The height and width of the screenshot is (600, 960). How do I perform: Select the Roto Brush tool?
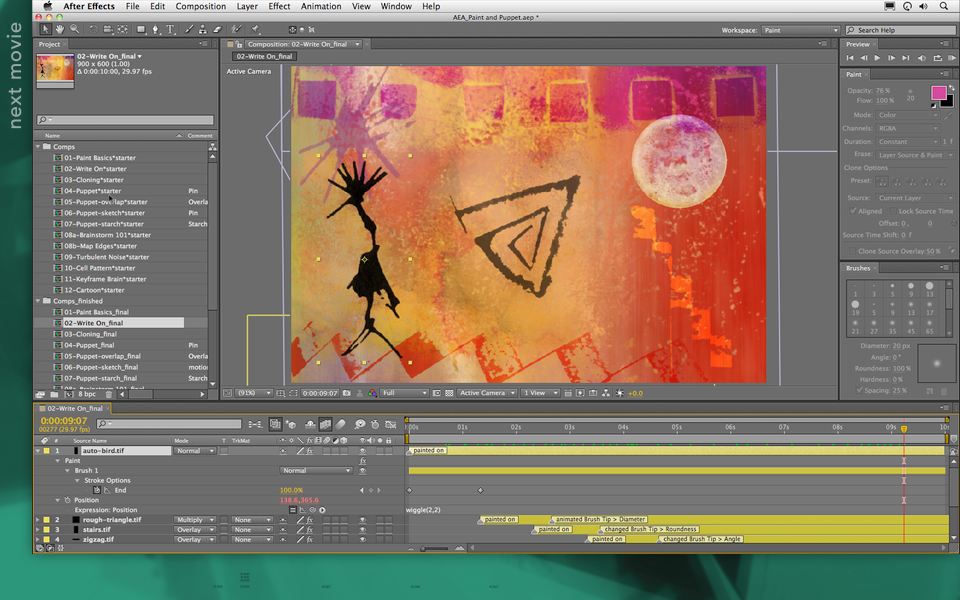pos(236,29)
